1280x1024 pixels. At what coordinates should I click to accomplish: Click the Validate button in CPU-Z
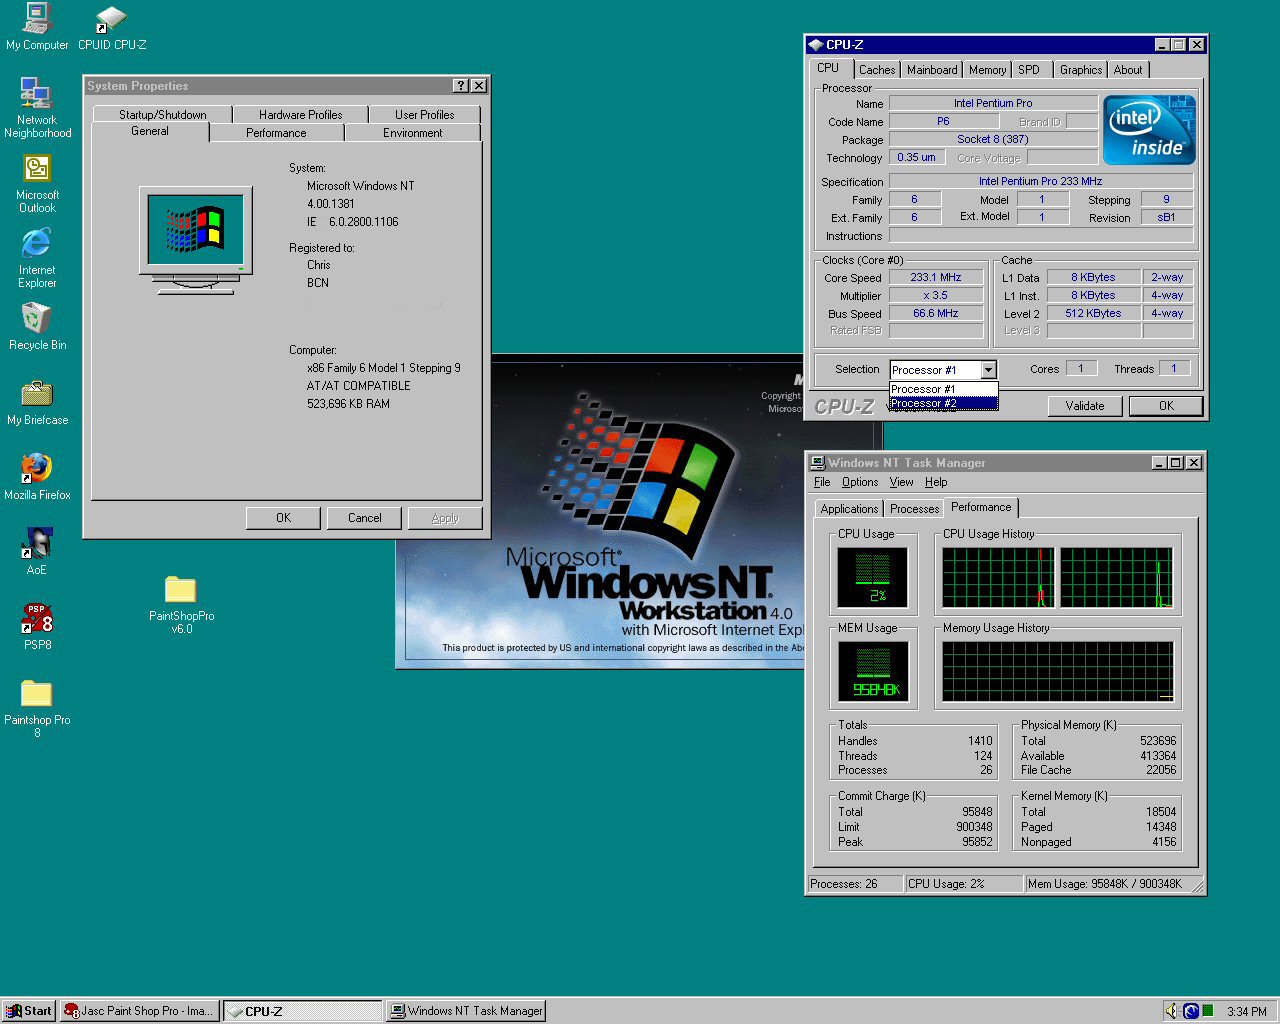(x=1085, y=406)
